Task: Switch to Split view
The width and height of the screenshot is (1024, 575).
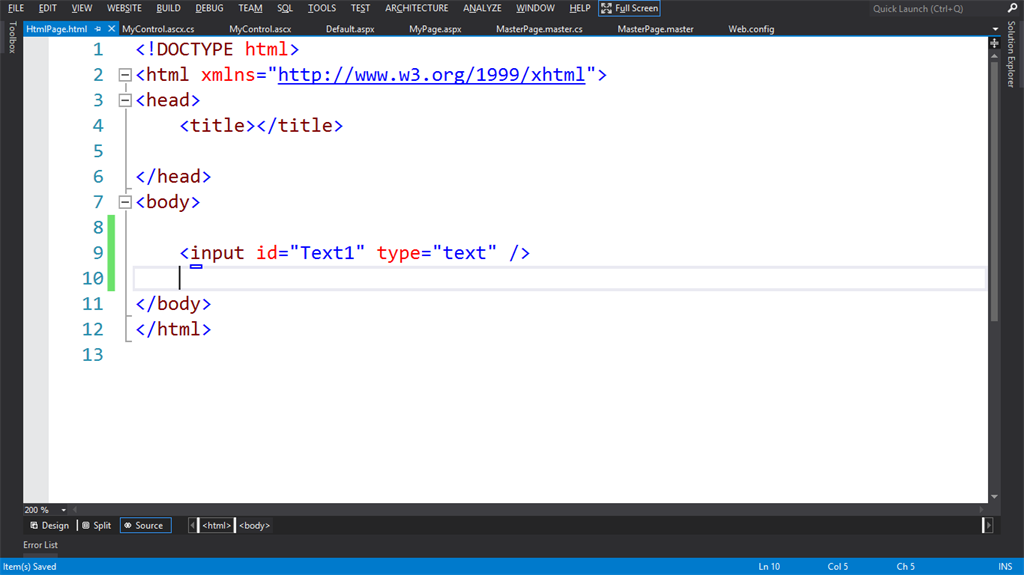Action: pyautogui.click(x=97, y=525)
